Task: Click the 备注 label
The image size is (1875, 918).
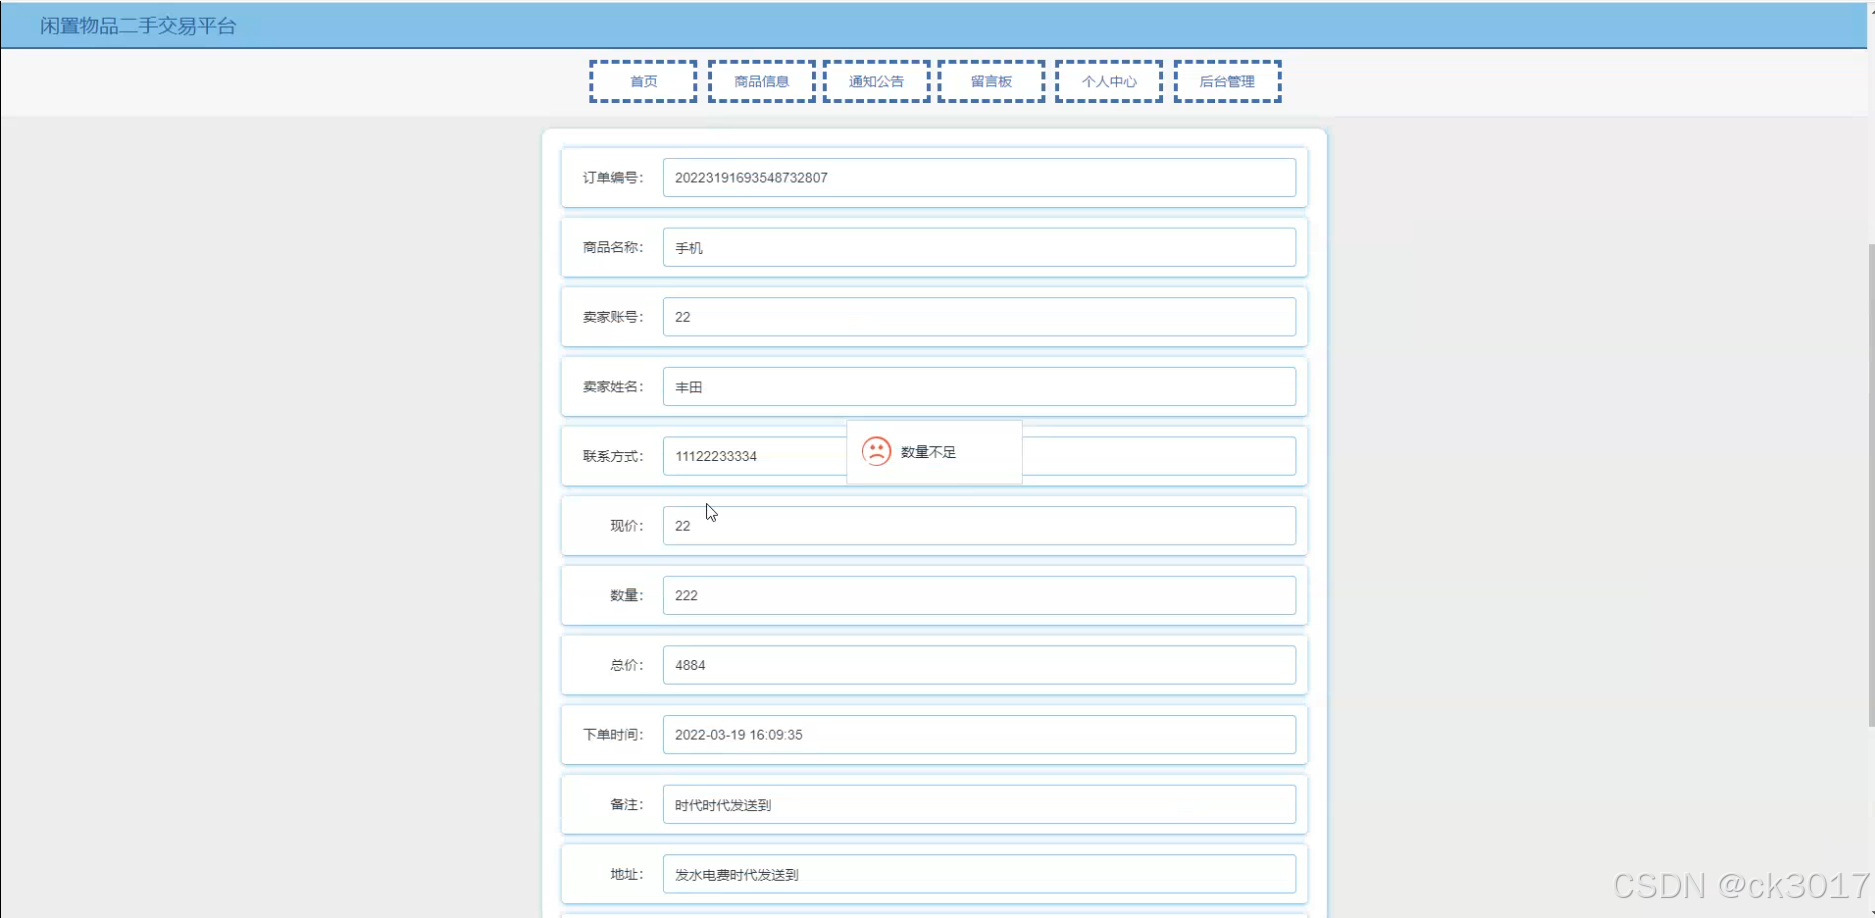Action: [x=627, y=804]
